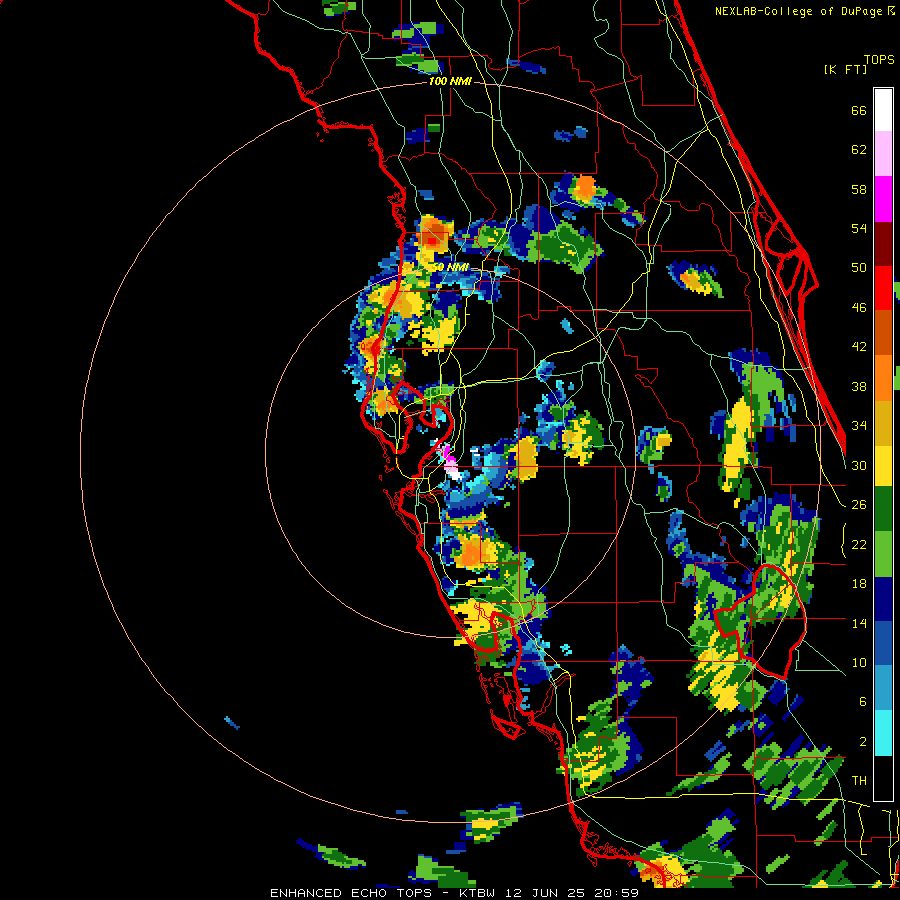Select the 66 value in the legend

click(x=859, y=110)
